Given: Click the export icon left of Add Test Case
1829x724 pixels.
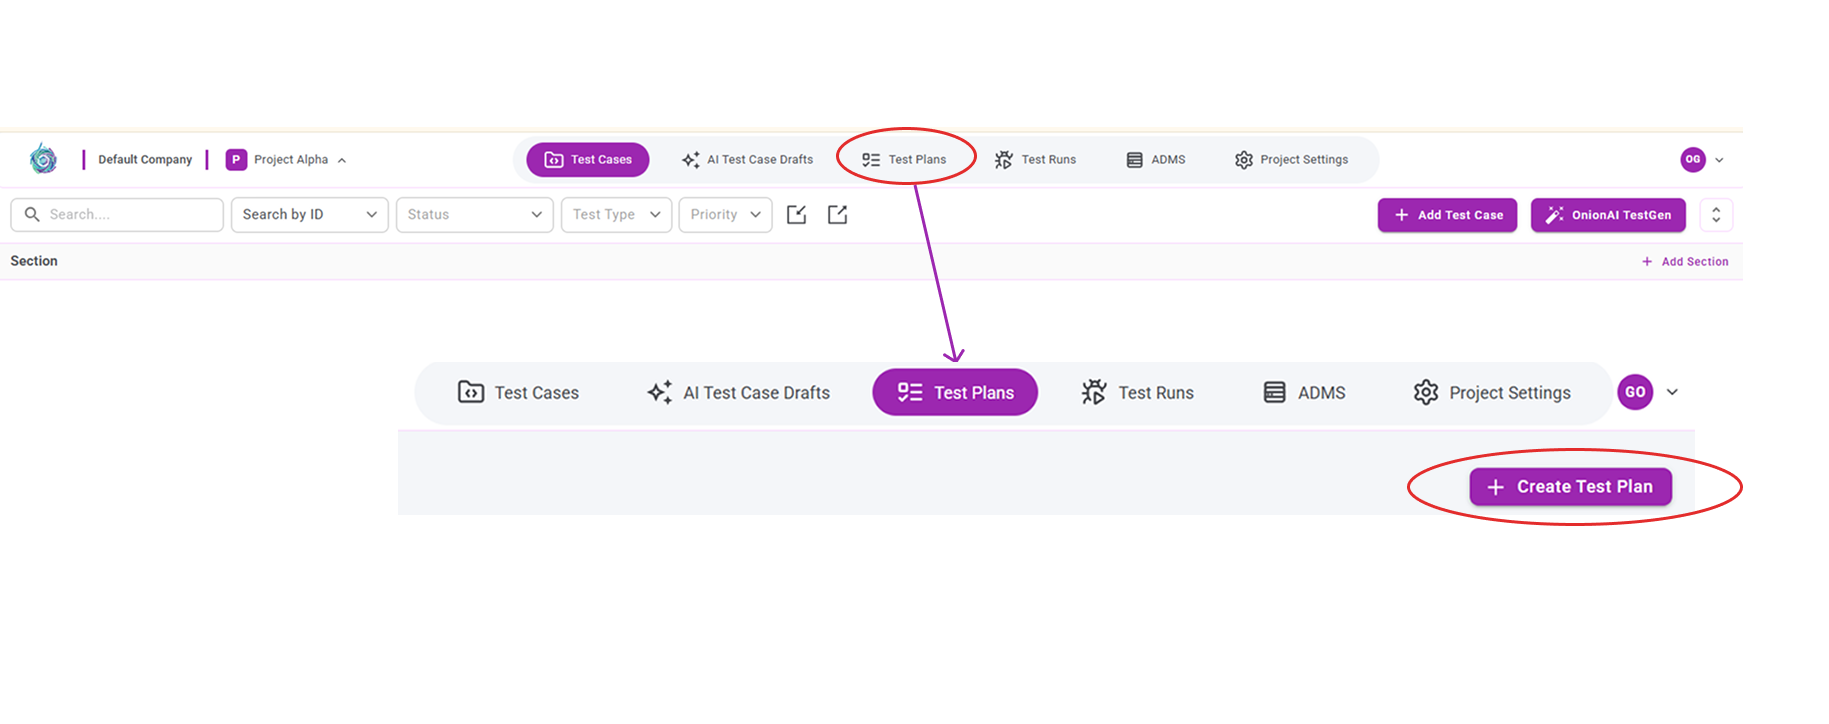Looking at the screenshot, I should coord(837,215).
